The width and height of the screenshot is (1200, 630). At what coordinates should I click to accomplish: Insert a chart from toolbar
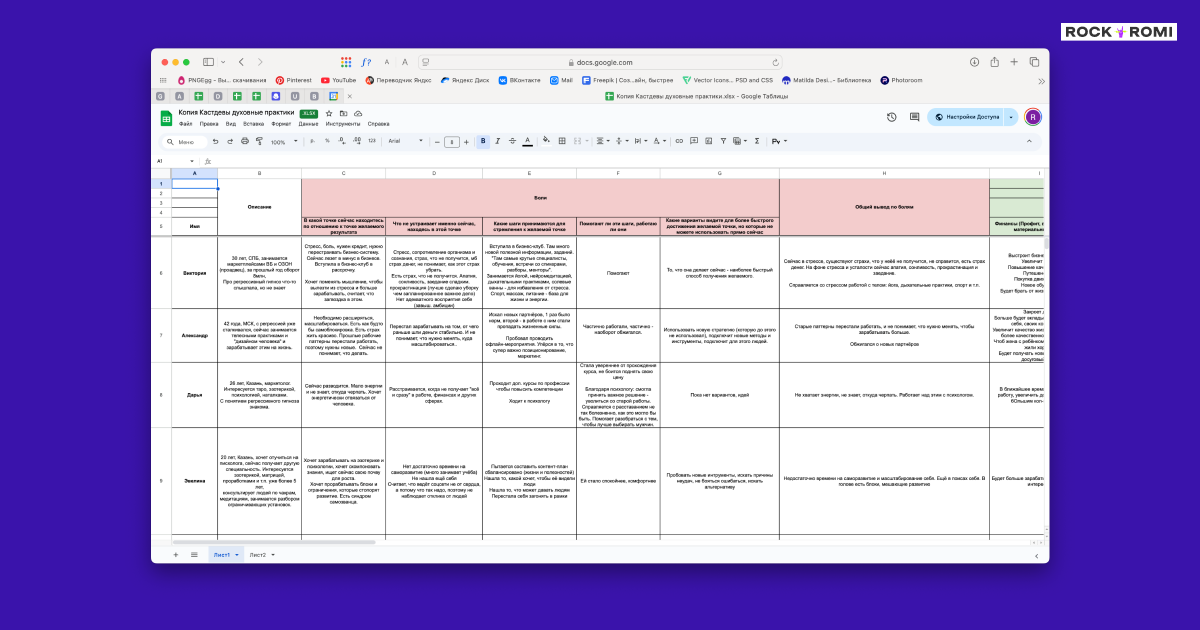[708, 141]
